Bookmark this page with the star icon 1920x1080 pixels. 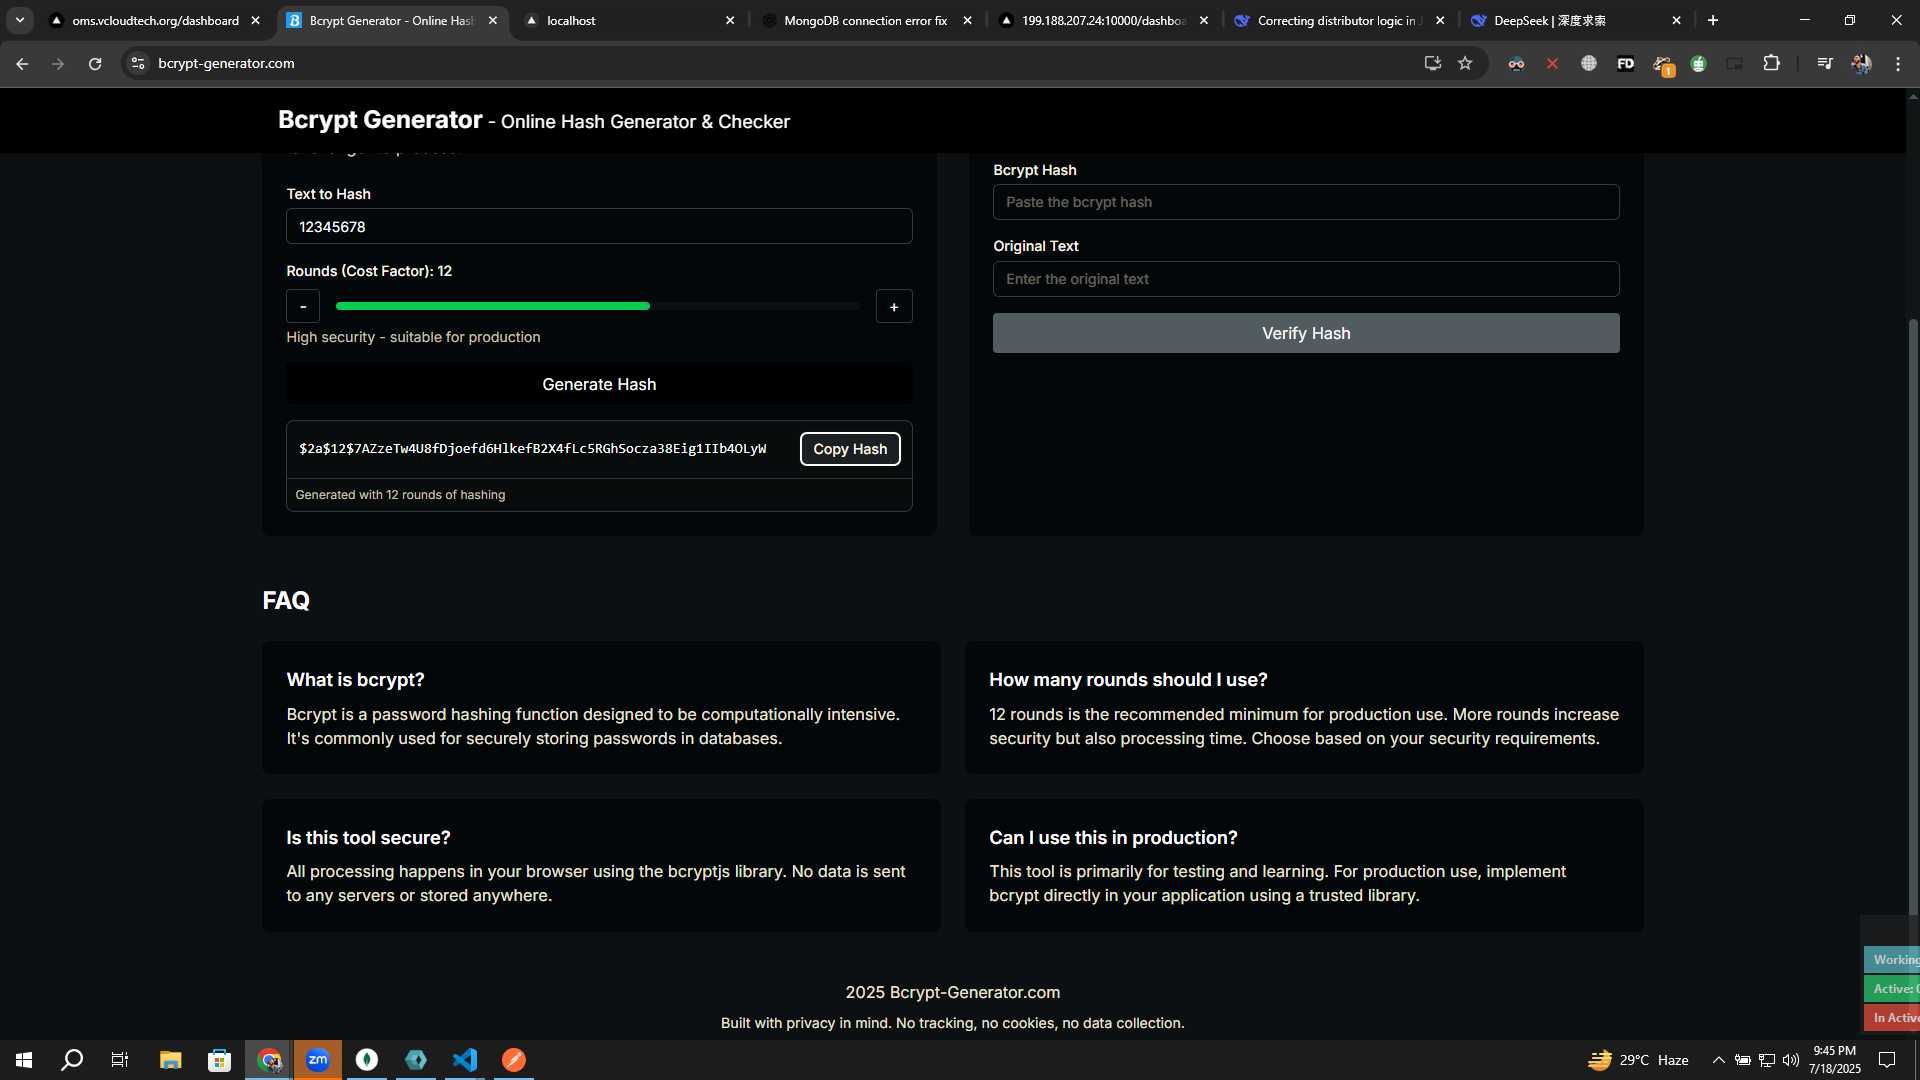(1465, 63)
